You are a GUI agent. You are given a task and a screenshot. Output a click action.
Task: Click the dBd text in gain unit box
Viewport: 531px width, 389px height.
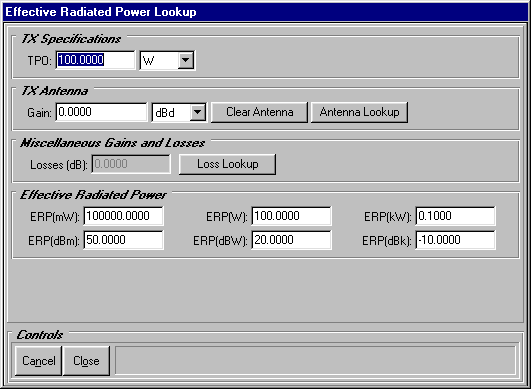(165, 113)
